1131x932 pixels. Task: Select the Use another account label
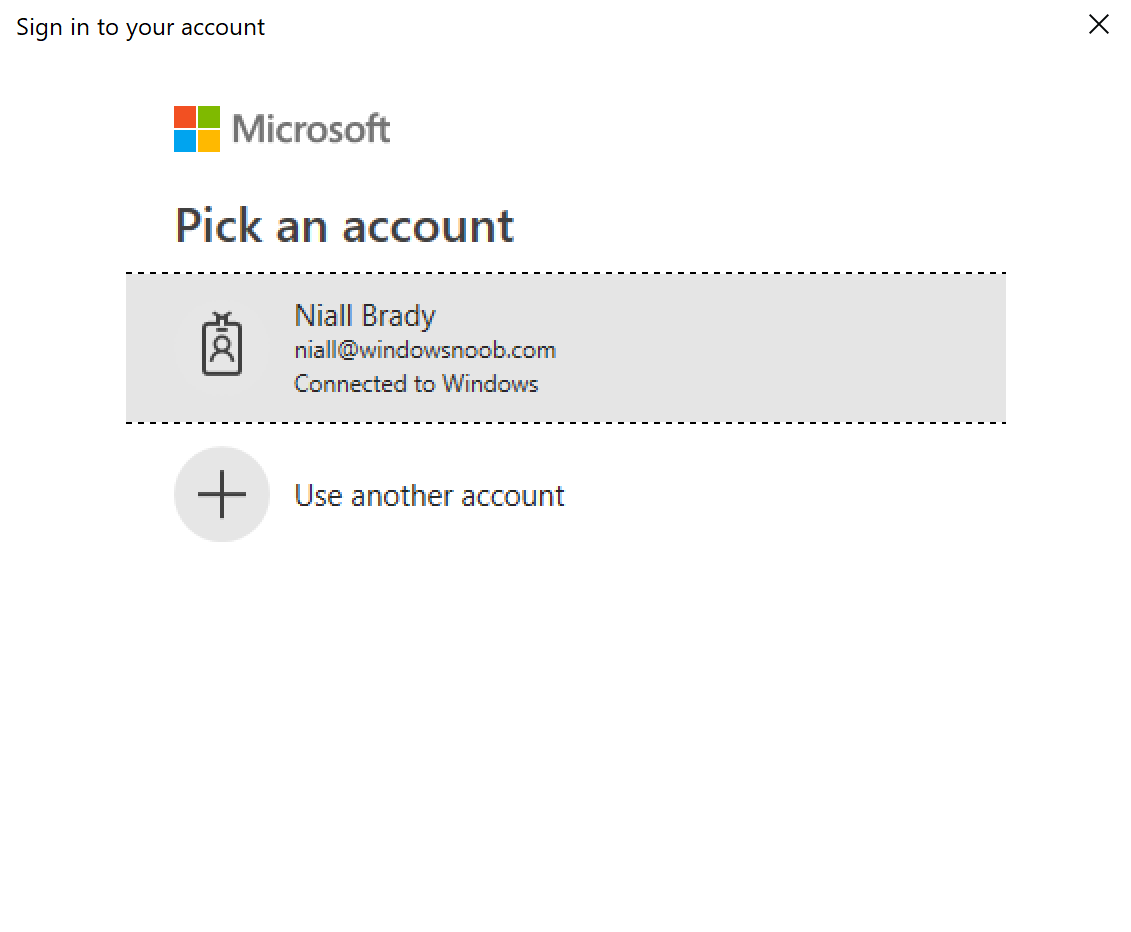pos(429,496)
